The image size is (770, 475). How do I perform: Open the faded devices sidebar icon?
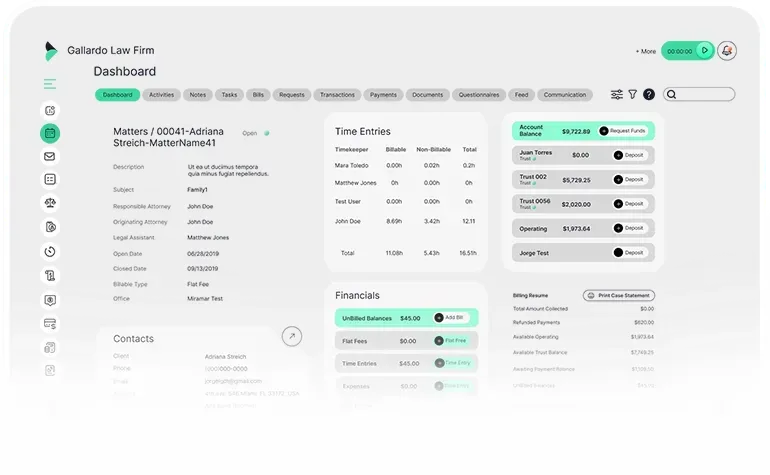tap(50, 348)
